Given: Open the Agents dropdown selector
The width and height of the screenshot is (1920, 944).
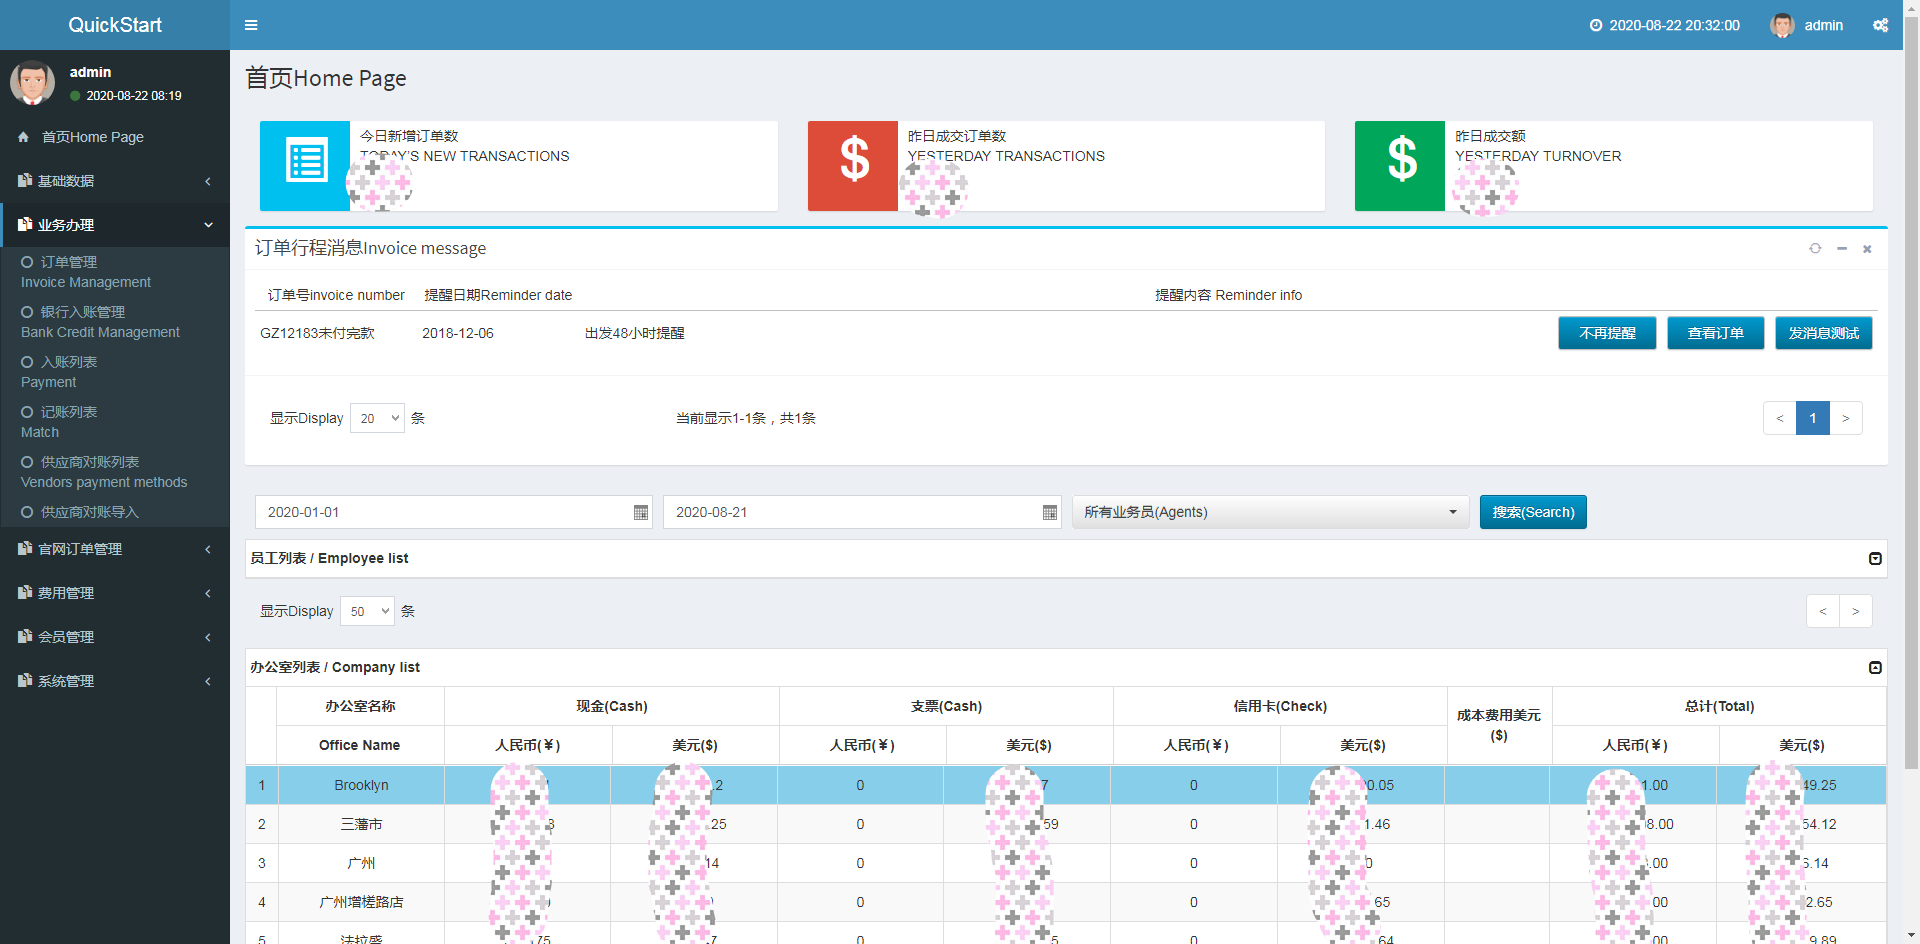Looking at the screenshot, I should 1270,512.
